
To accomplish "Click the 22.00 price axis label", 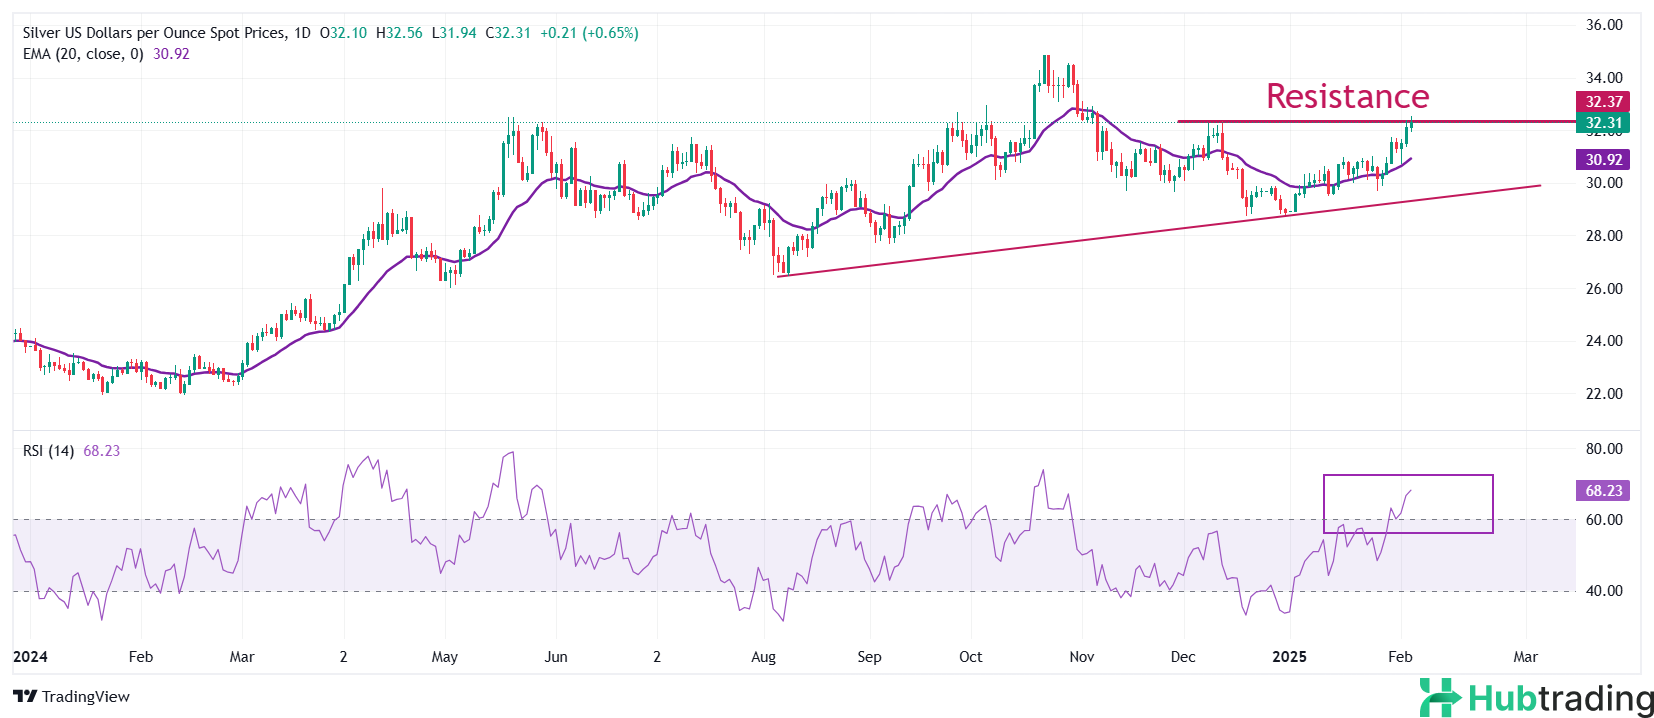I will tap(1604, 394).
